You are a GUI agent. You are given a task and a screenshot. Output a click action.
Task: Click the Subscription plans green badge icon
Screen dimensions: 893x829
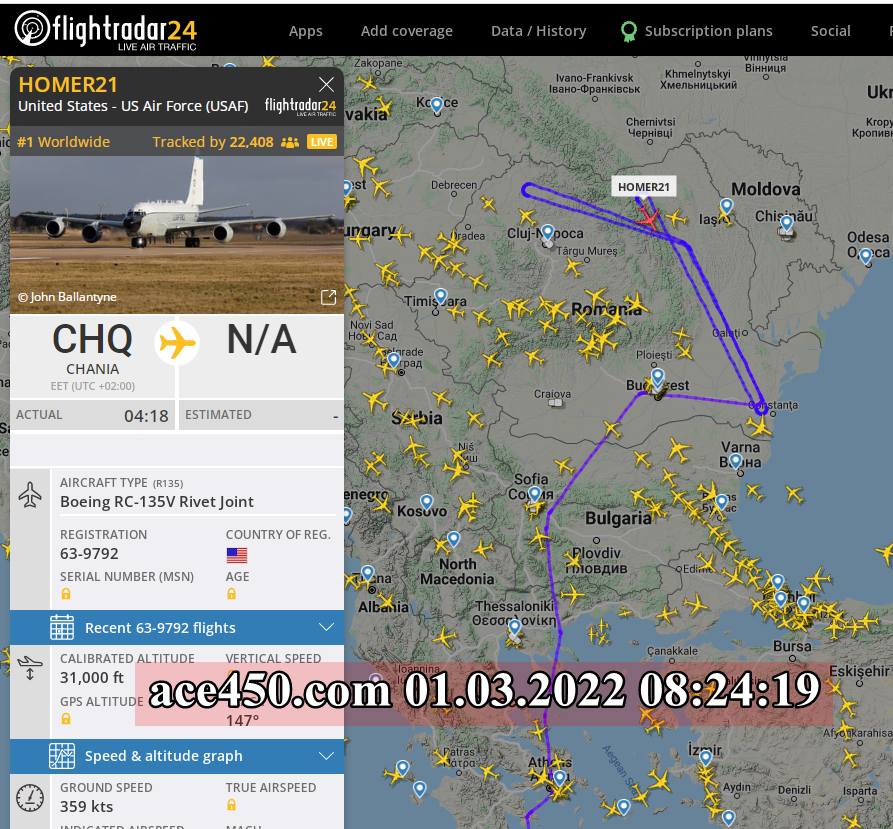click(x=628, y=31)
